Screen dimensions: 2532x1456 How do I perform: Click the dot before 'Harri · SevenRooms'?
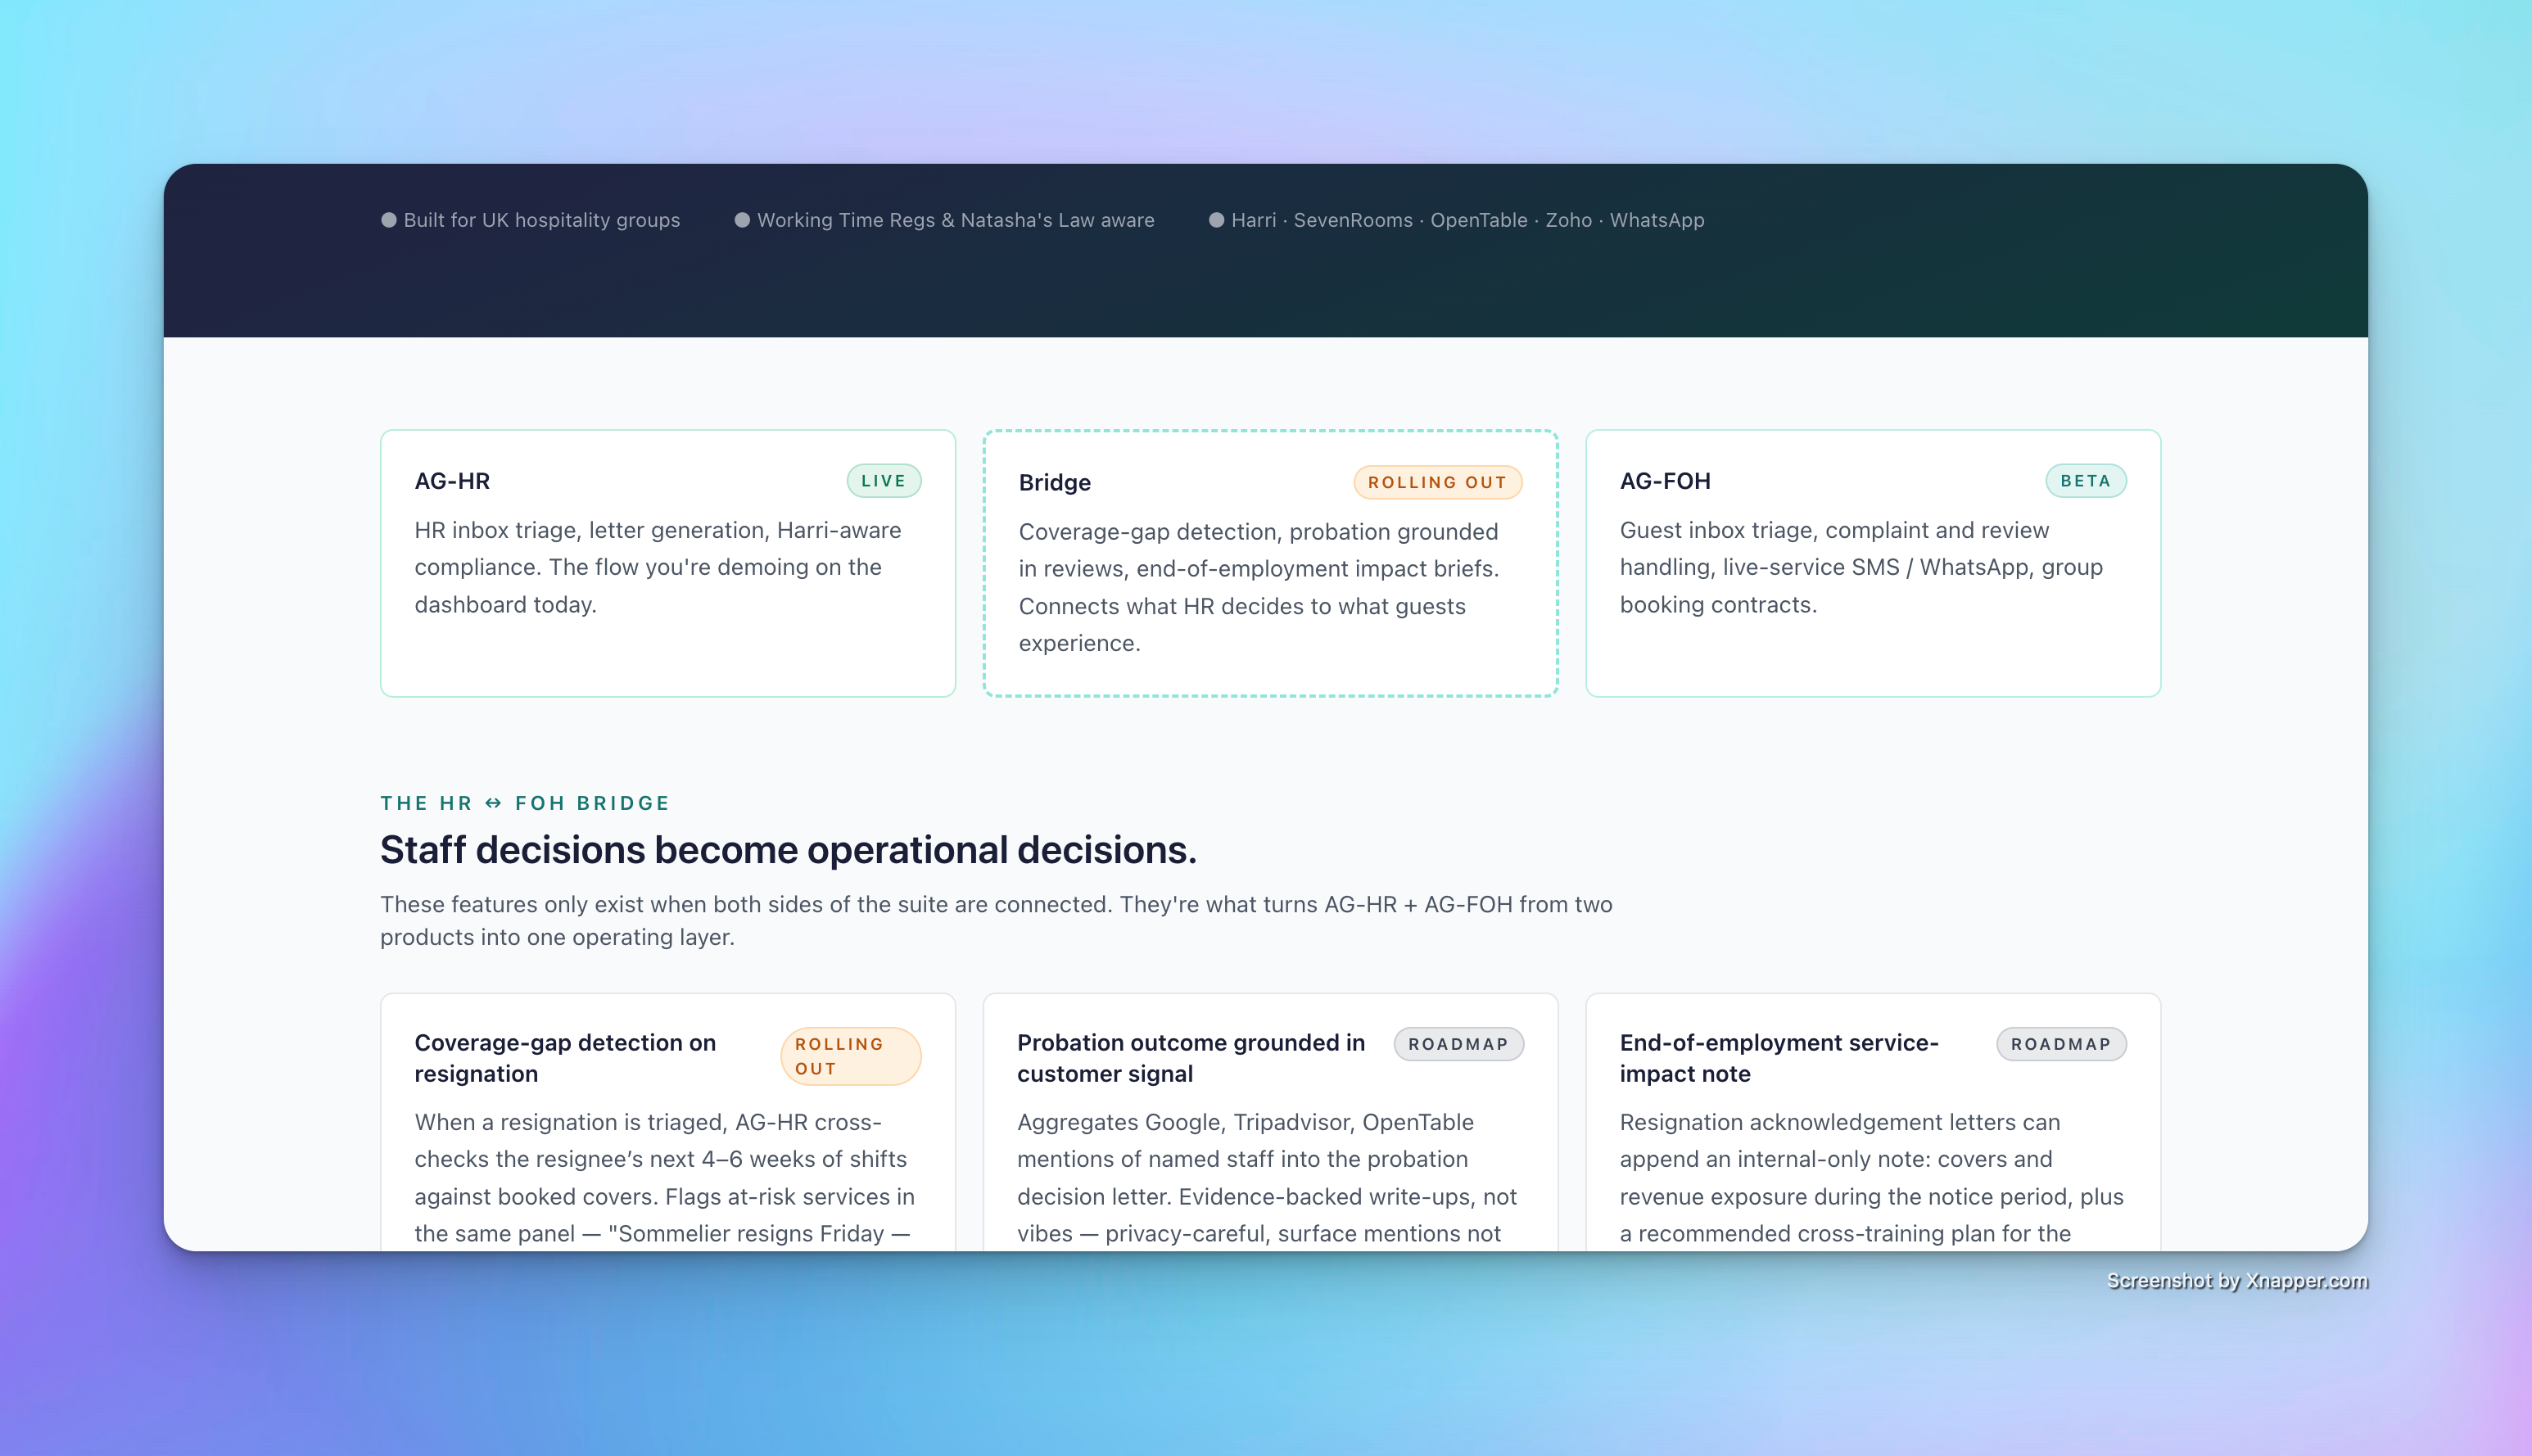[1216, 220]
